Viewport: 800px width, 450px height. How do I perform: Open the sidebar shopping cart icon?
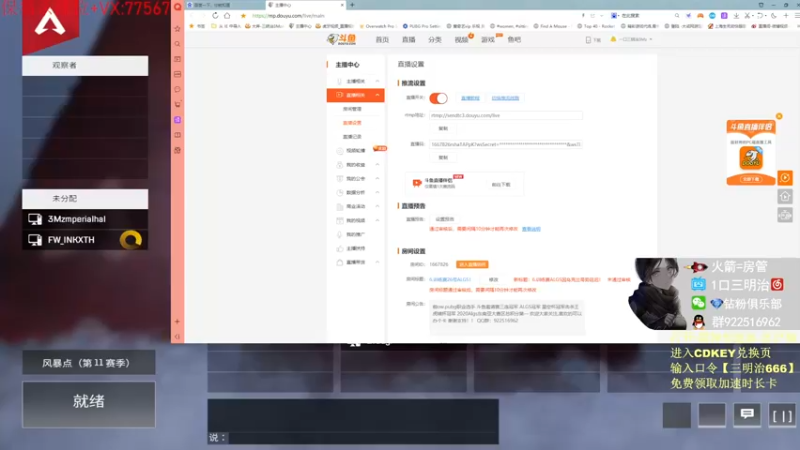(x=178, y=104)
